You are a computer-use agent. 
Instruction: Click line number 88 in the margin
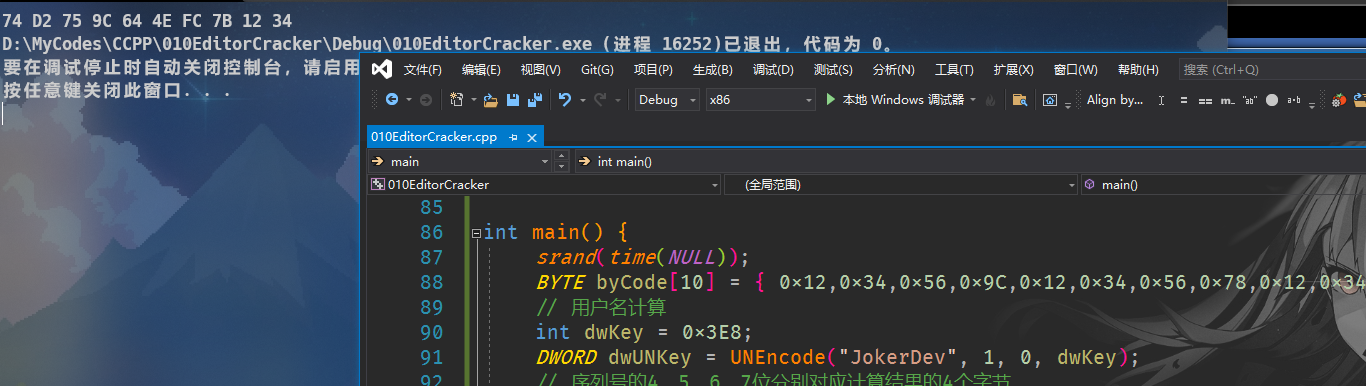[x=431, y=283]
